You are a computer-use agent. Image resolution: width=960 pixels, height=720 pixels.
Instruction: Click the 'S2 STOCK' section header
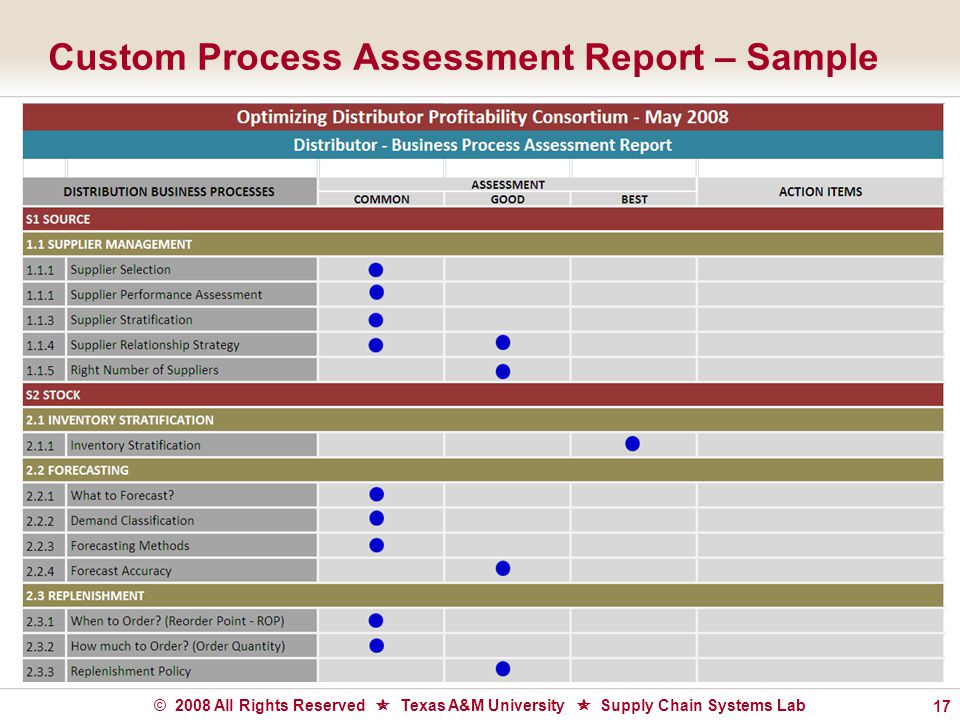coord(483,395)
